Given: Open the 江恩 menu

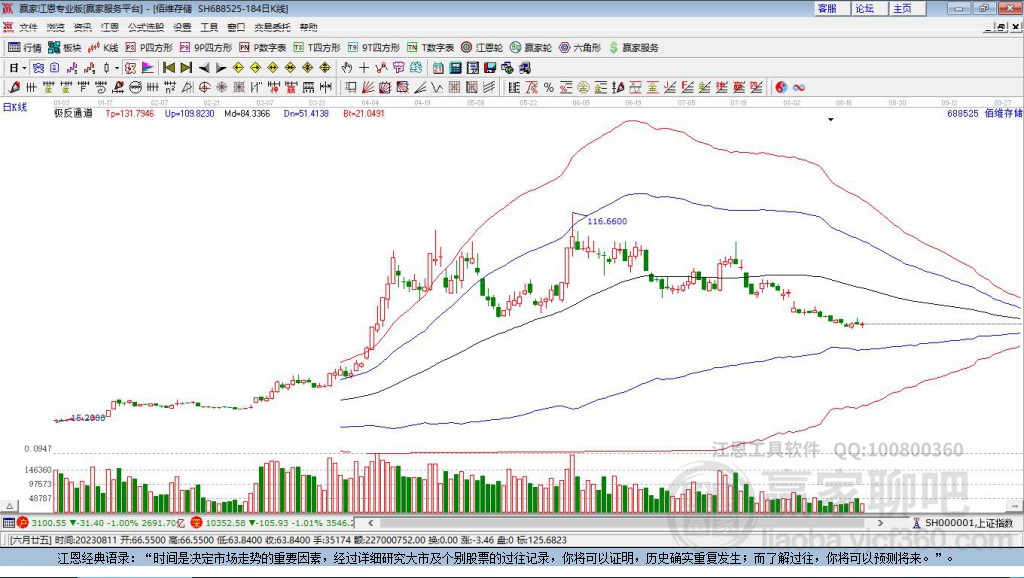Looking at the screenshot, I should [x=110, y=27].
